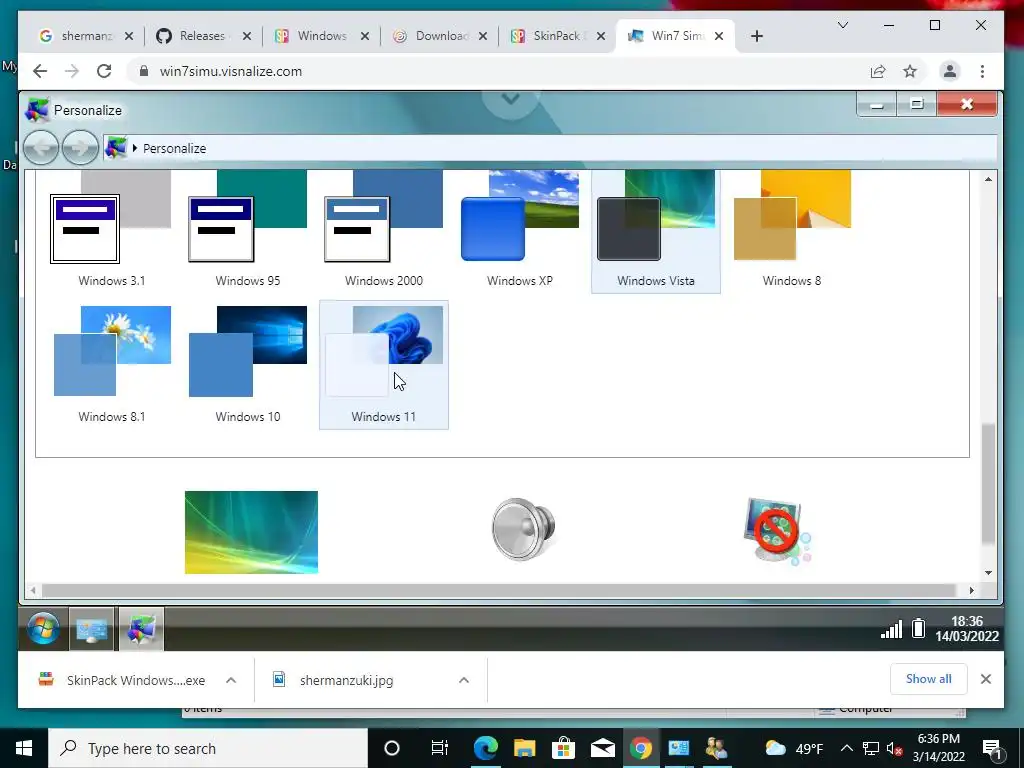Open Chrome three-dot menu
This screenshot has width=1024, height=768.
982,71
